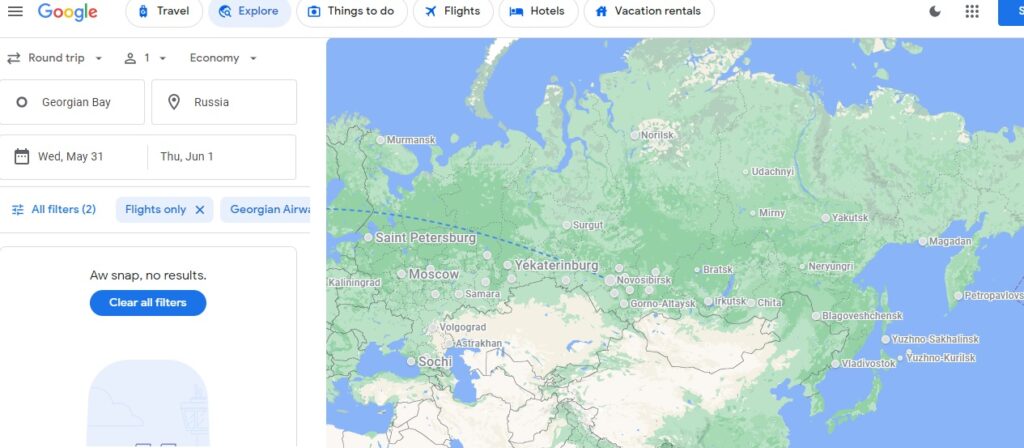Switch to the Flights tab
The image size is (1024, 448).
[453, 12]
